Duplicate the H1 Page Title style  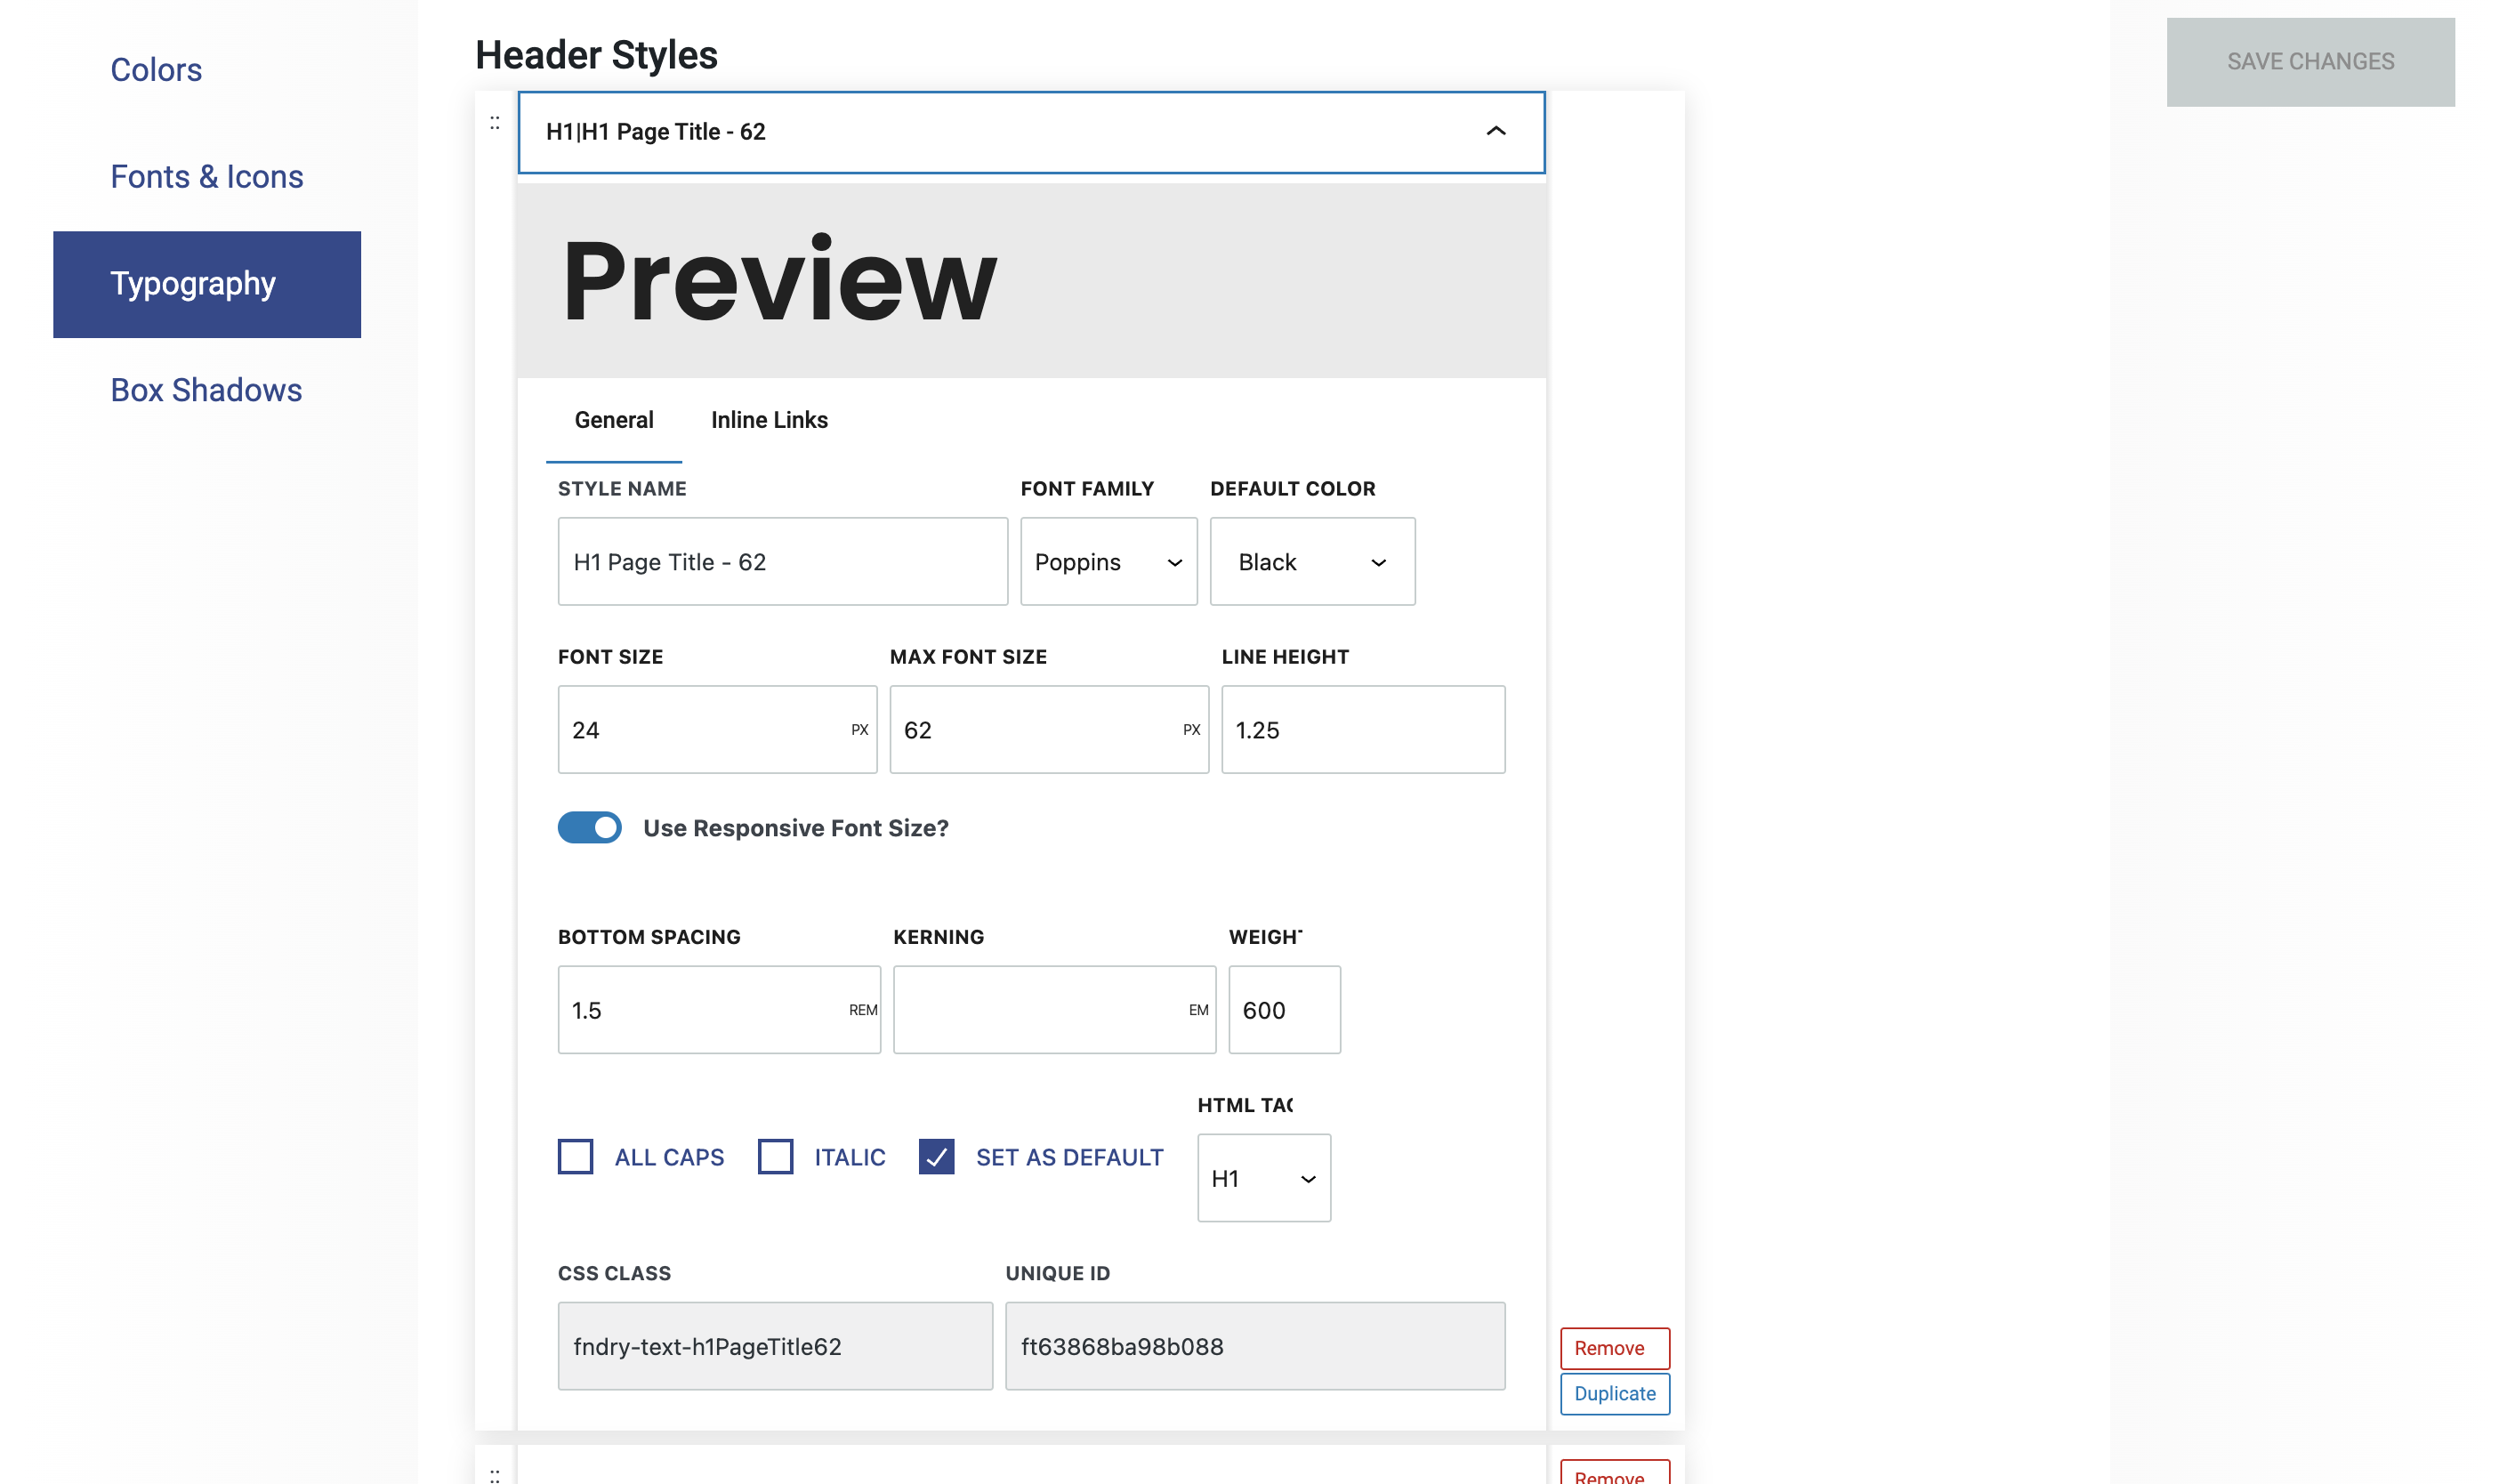(1614, 1393)
